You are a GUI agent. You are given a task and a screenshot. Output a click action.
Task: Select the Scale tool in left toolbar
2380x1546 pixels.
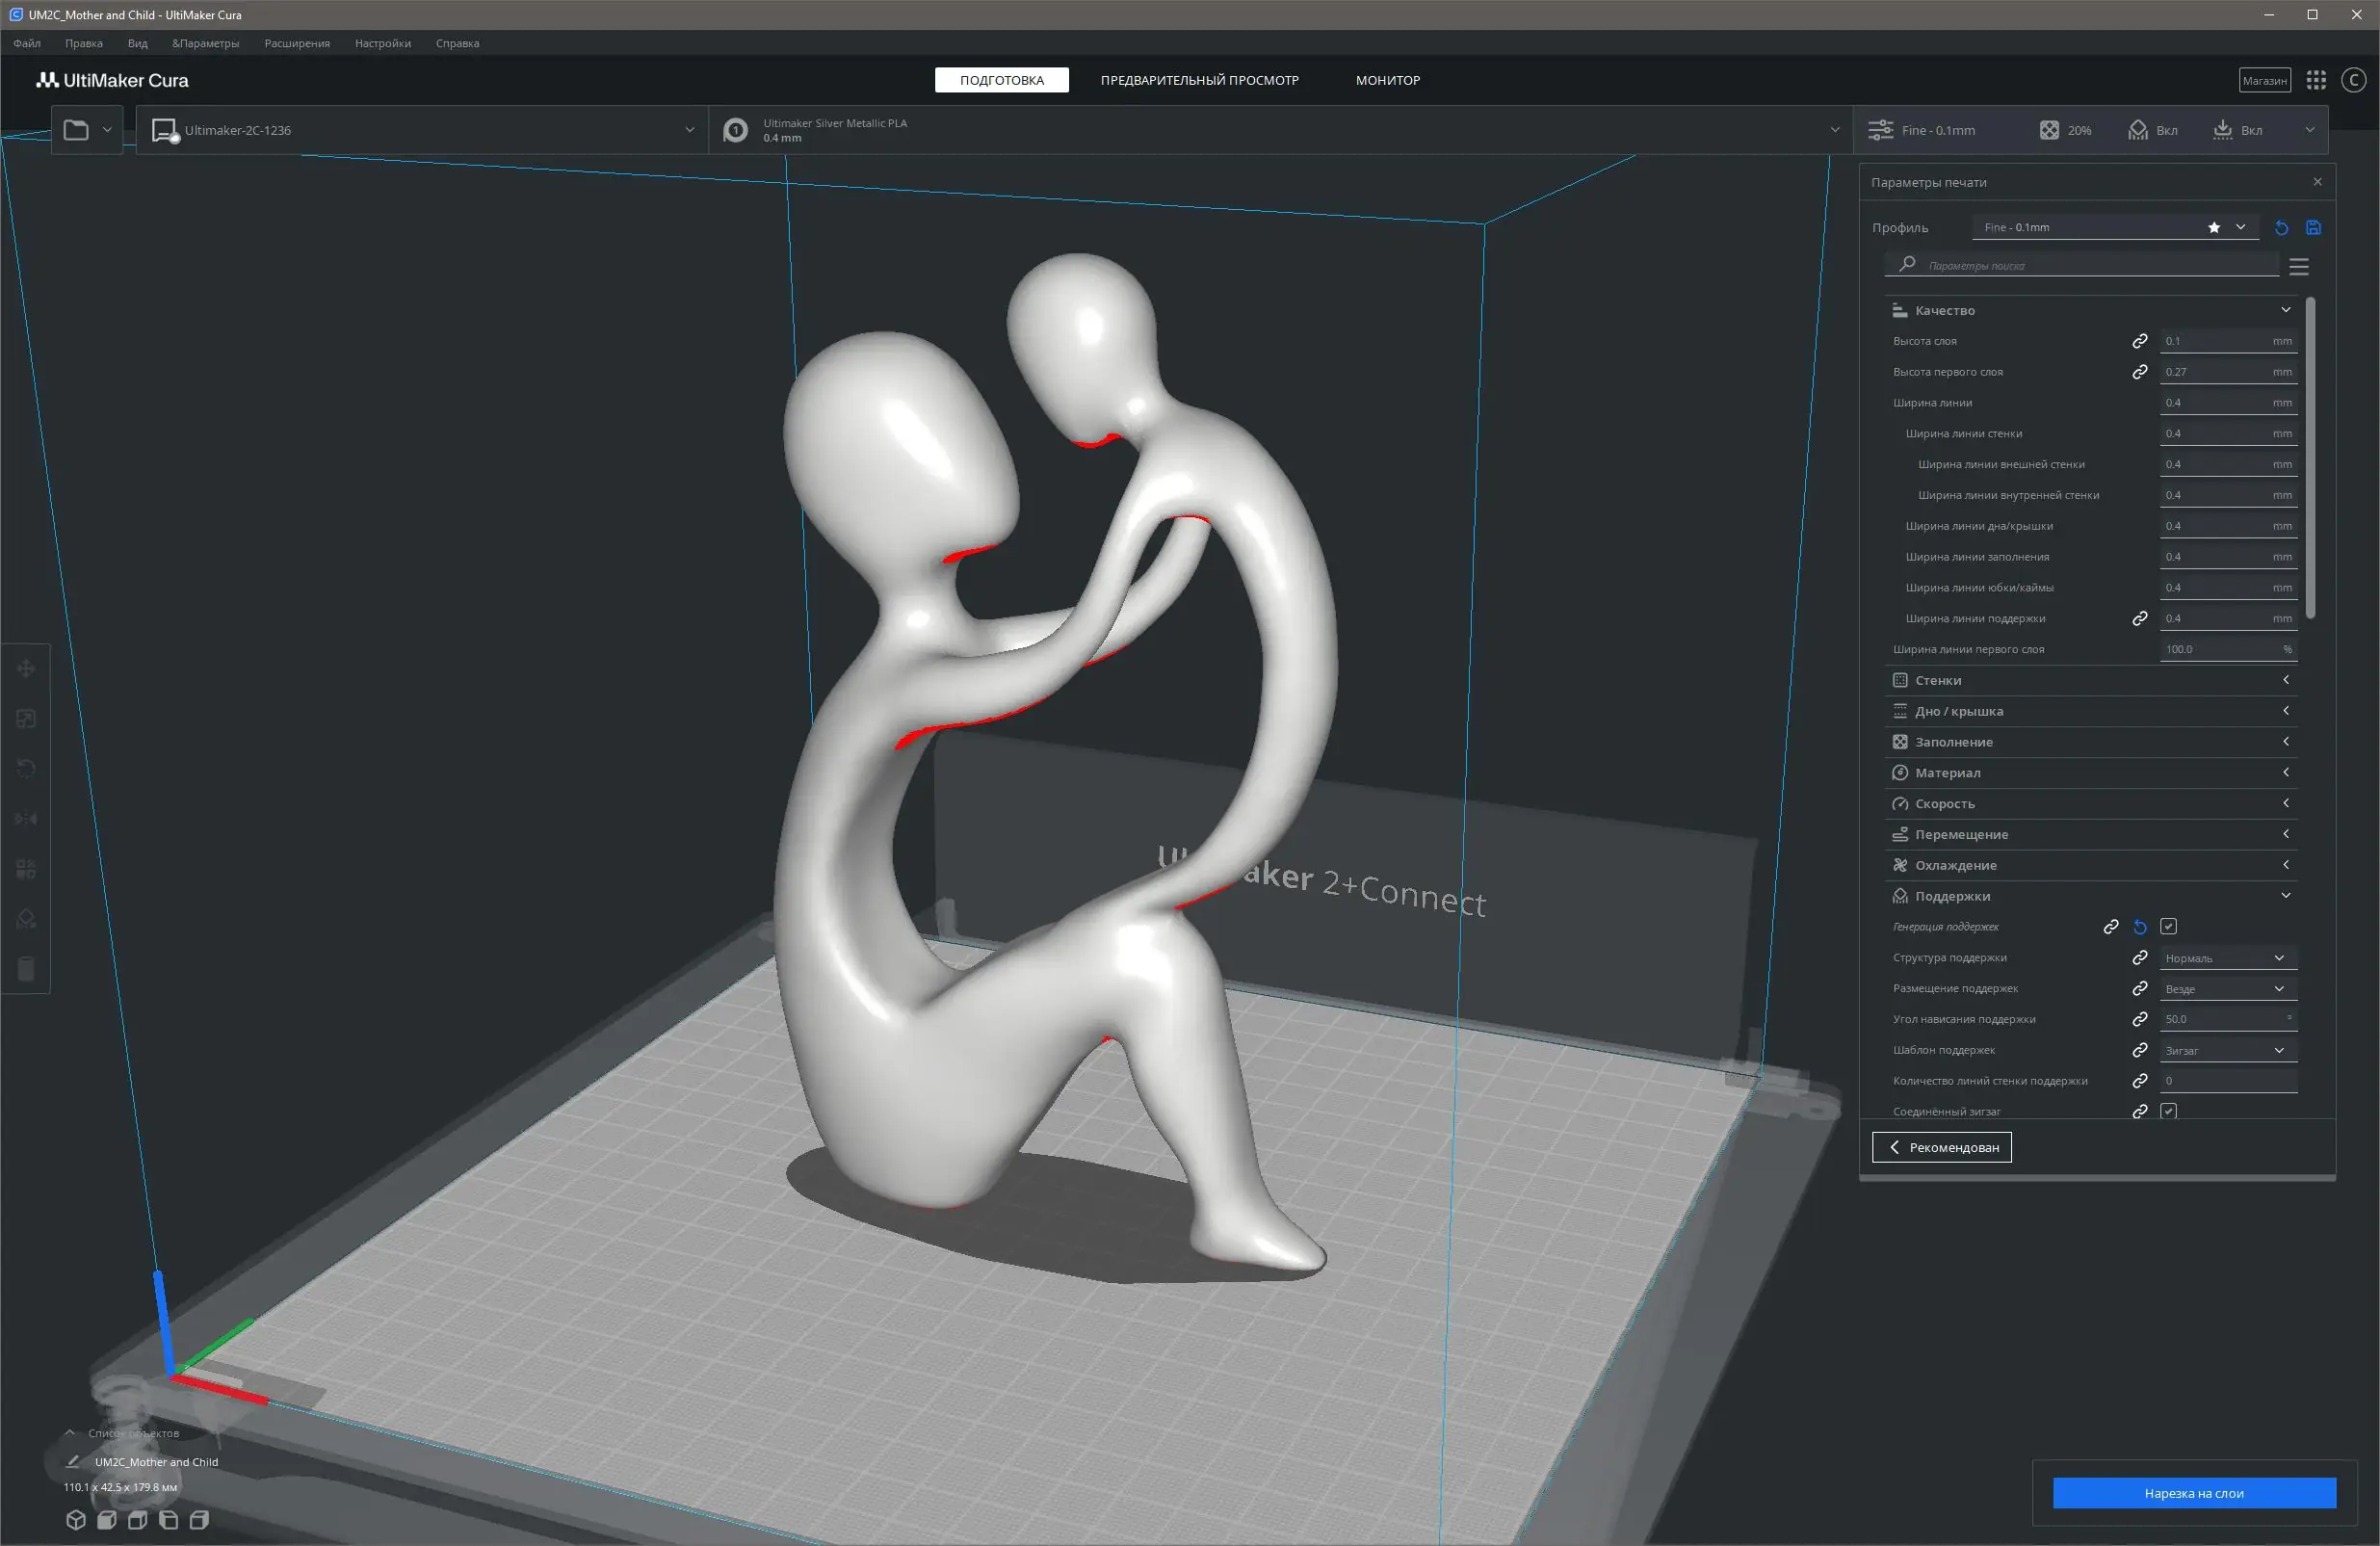26,718
